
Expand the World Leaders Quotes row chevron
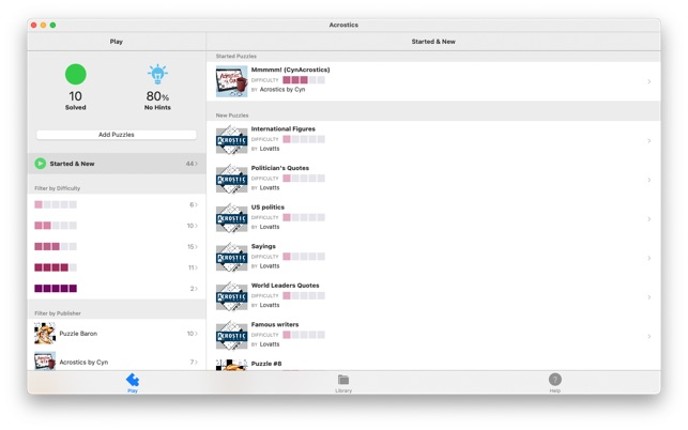(x=649, y=297)
